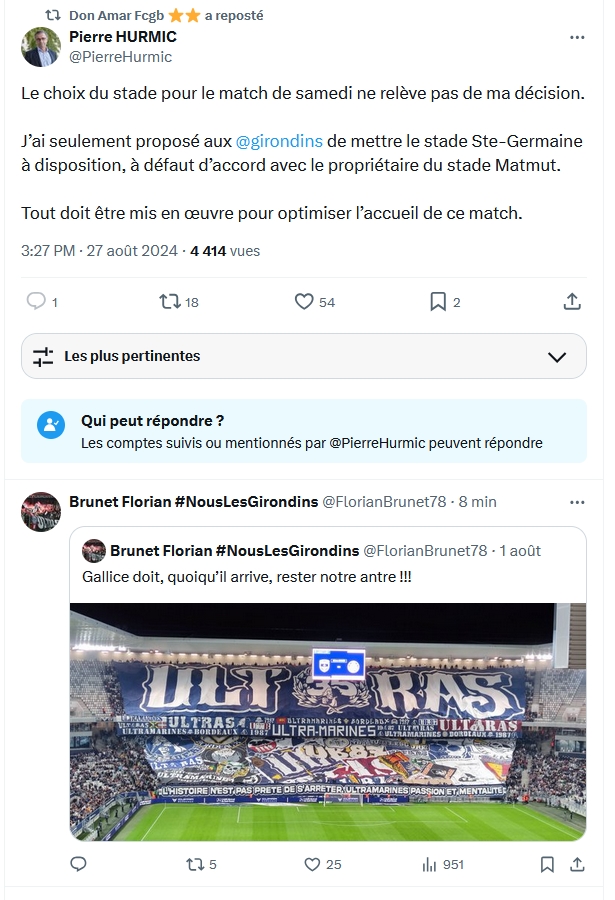Open more options on Brunet Florian's reply
The width and height of the screenshot is (615, 900).
(577, 501)
